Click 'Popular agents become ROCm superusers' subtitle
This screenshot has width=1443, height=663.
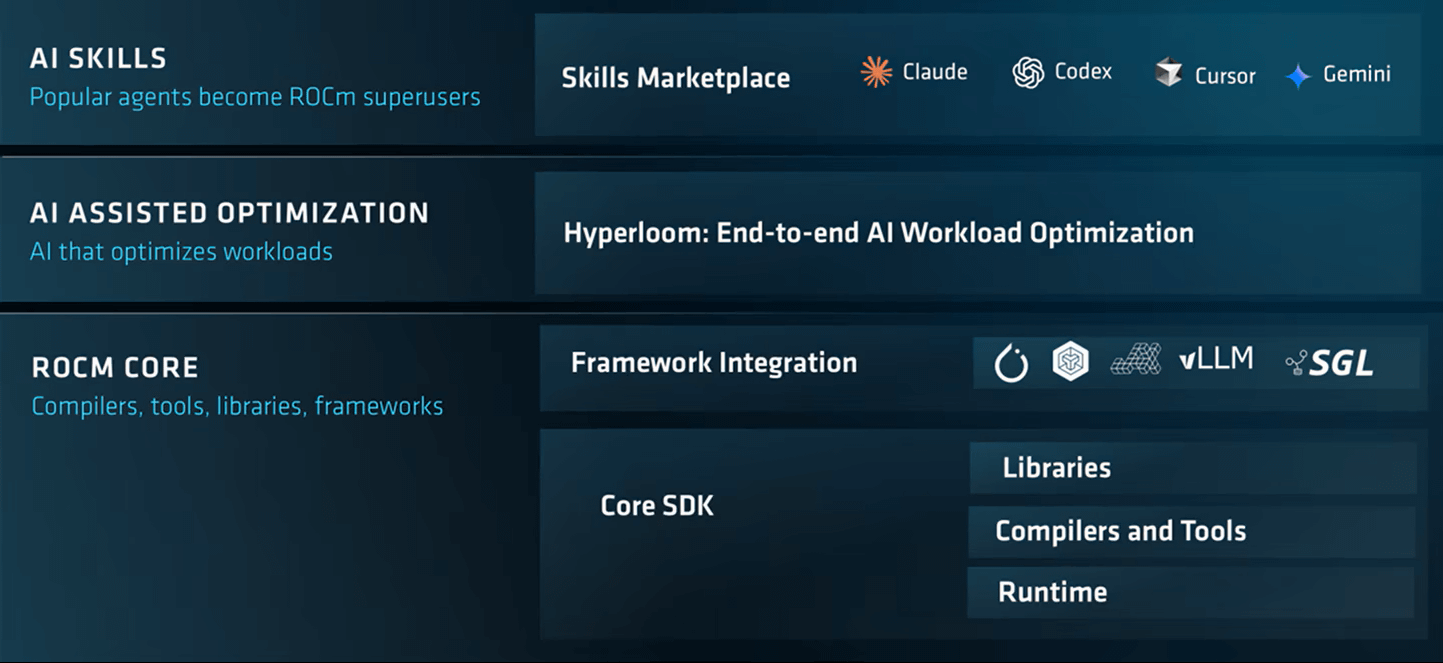coord(255,97)
